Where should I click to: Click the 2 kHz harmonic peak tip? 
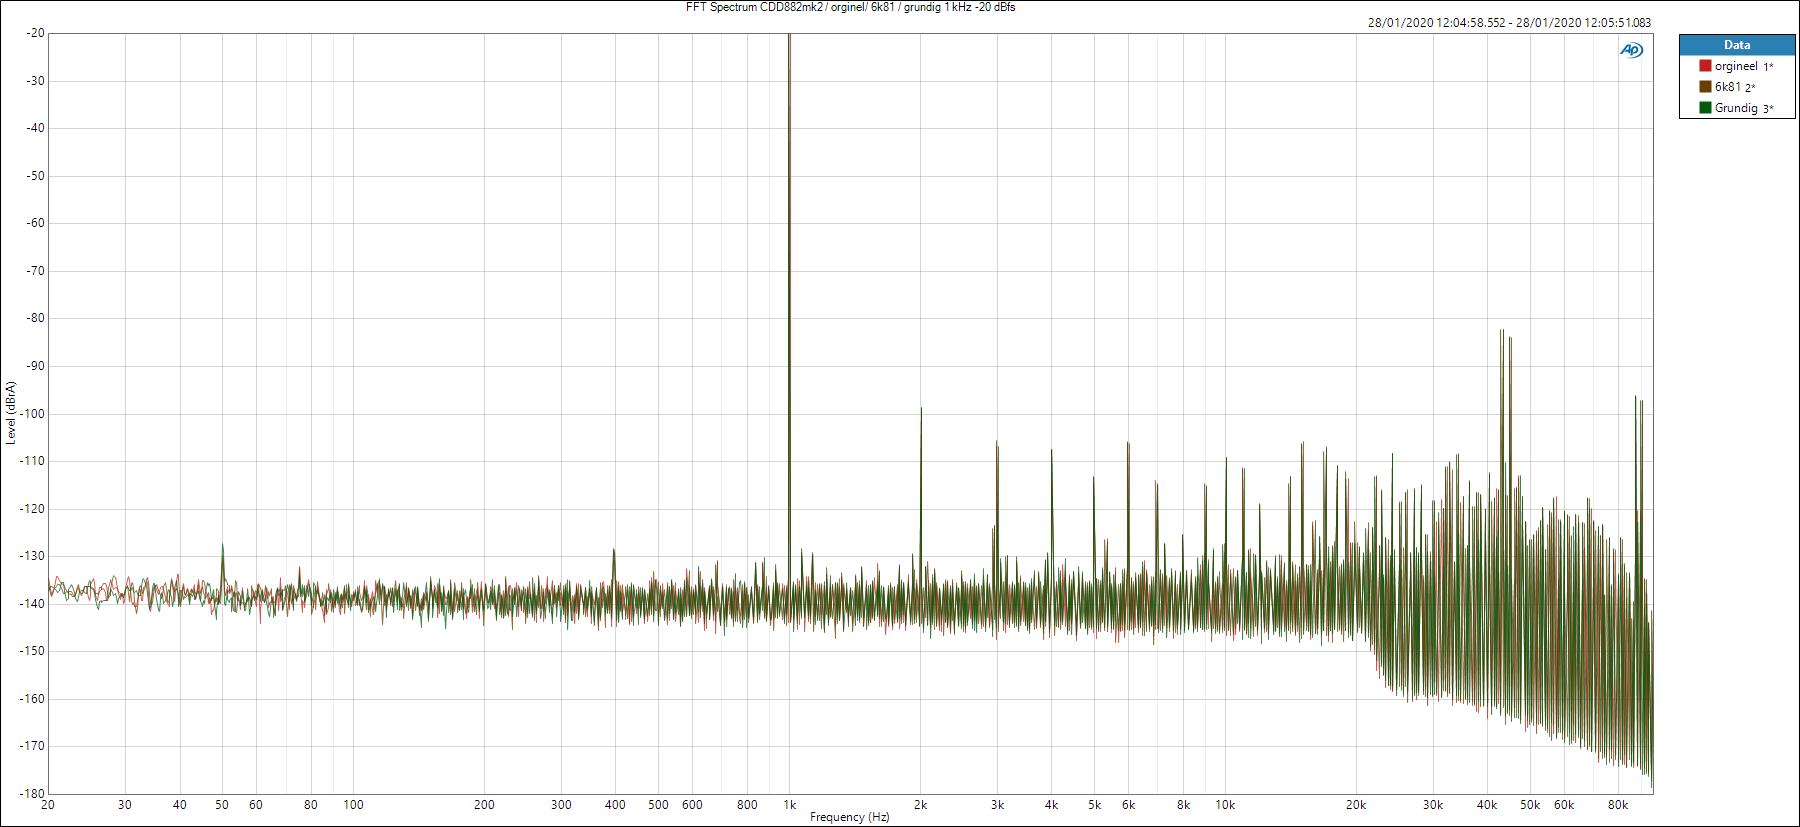click(921, 408)
